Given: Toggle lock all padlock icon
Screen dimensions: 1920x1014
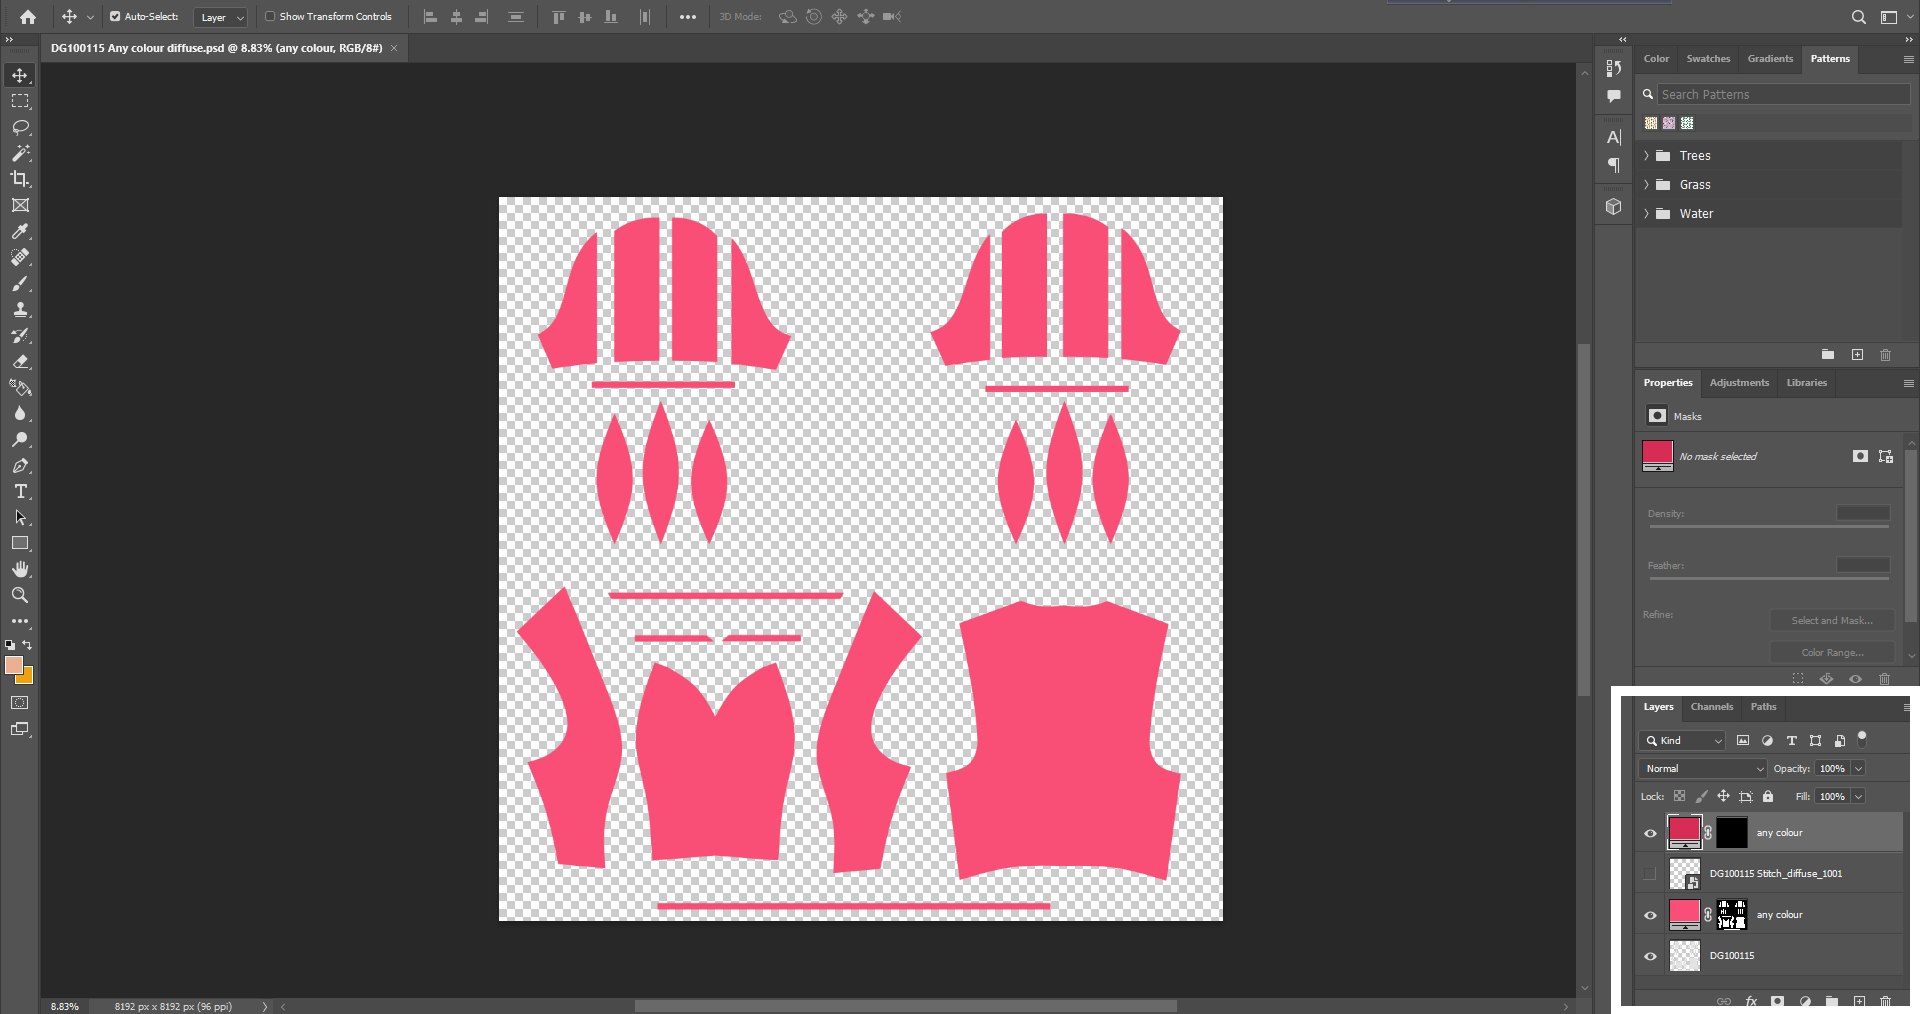Looking at the screenshot, I should (x=1768, y=796).
